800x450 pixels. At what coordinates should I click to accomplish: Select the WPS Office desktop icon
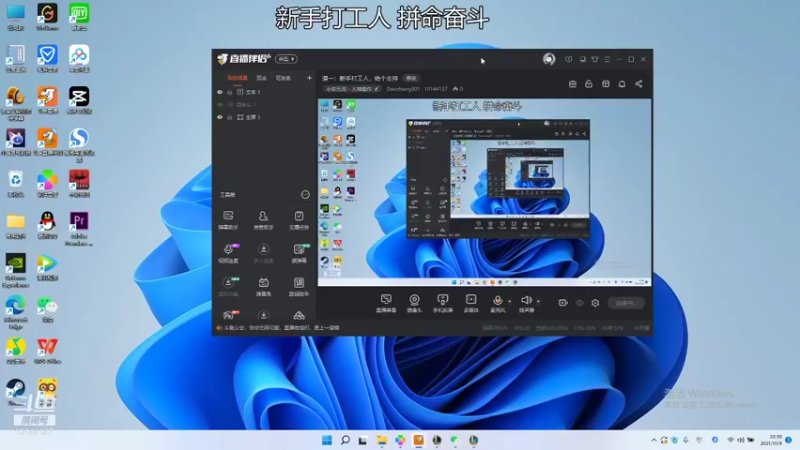coord(47,351)
